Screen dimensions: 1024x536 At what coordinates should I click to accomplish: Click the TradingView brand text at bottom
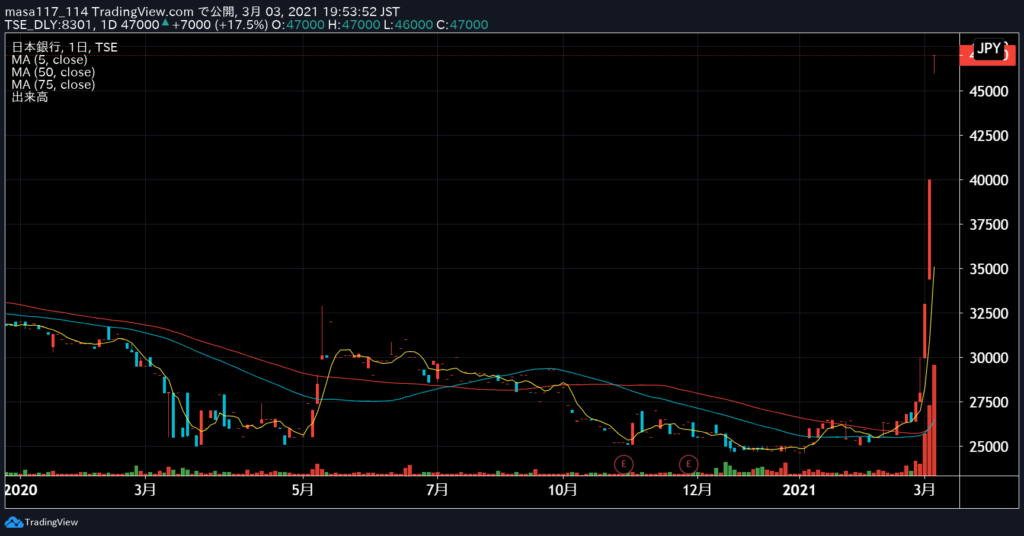tap(51, 522)
